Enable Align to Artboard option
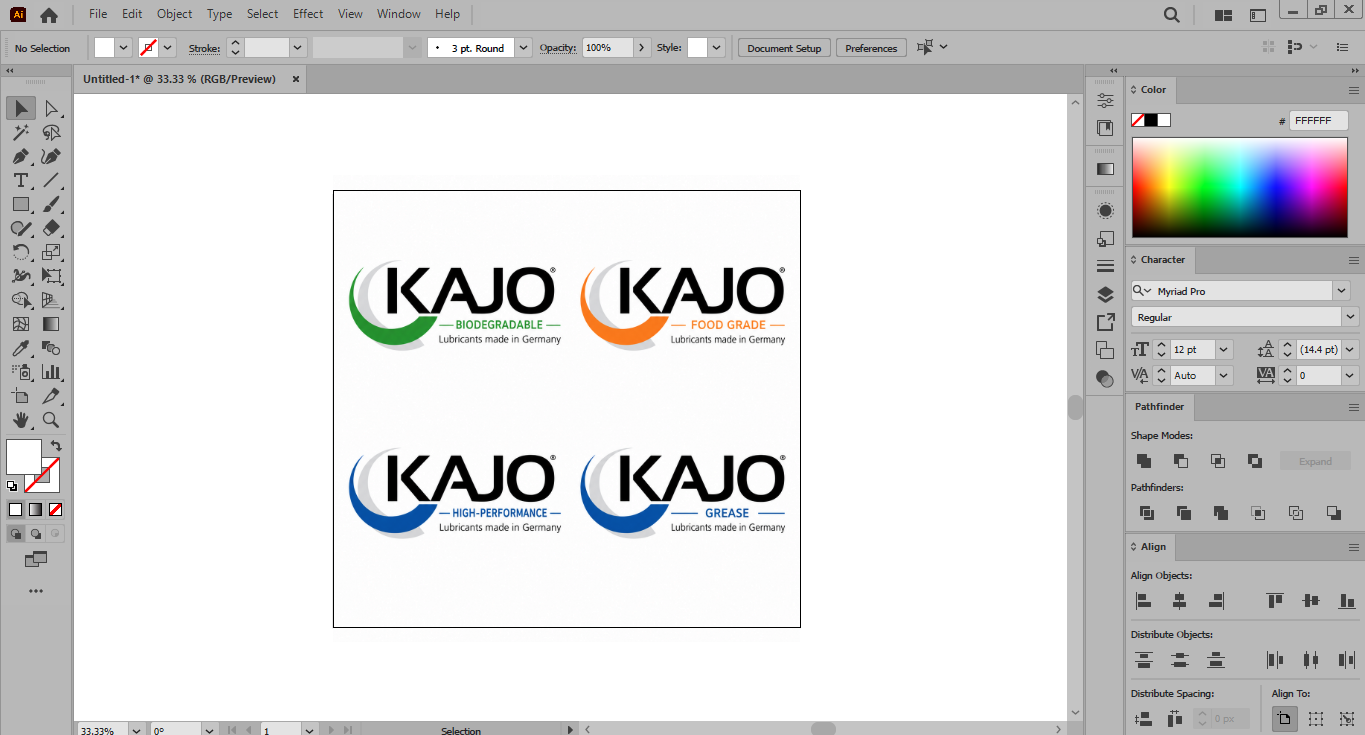Image resolution: width=1365 pixels, height=735 pixels. pyautogui.click(x=1284, y=718)
